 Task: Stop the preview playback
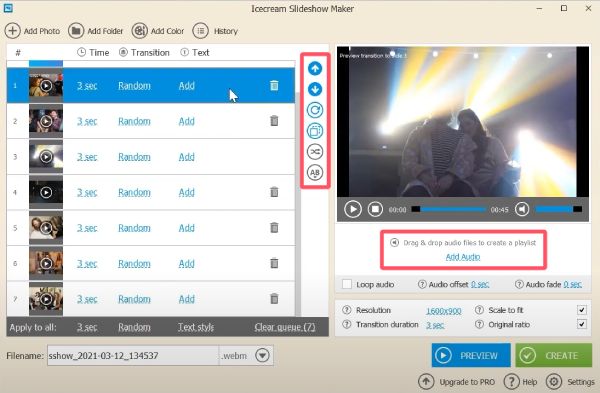[375, 209]
